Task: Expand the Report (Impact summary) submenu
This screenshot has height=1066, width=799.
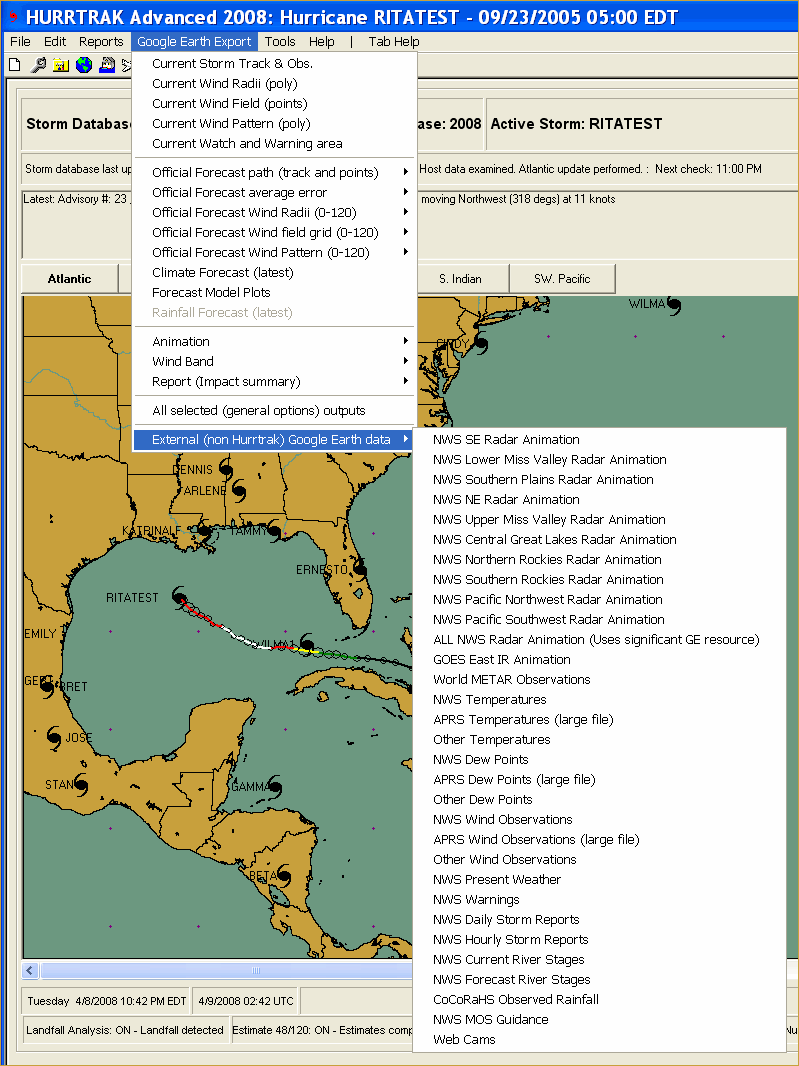Action: click(x=274, y=382)
